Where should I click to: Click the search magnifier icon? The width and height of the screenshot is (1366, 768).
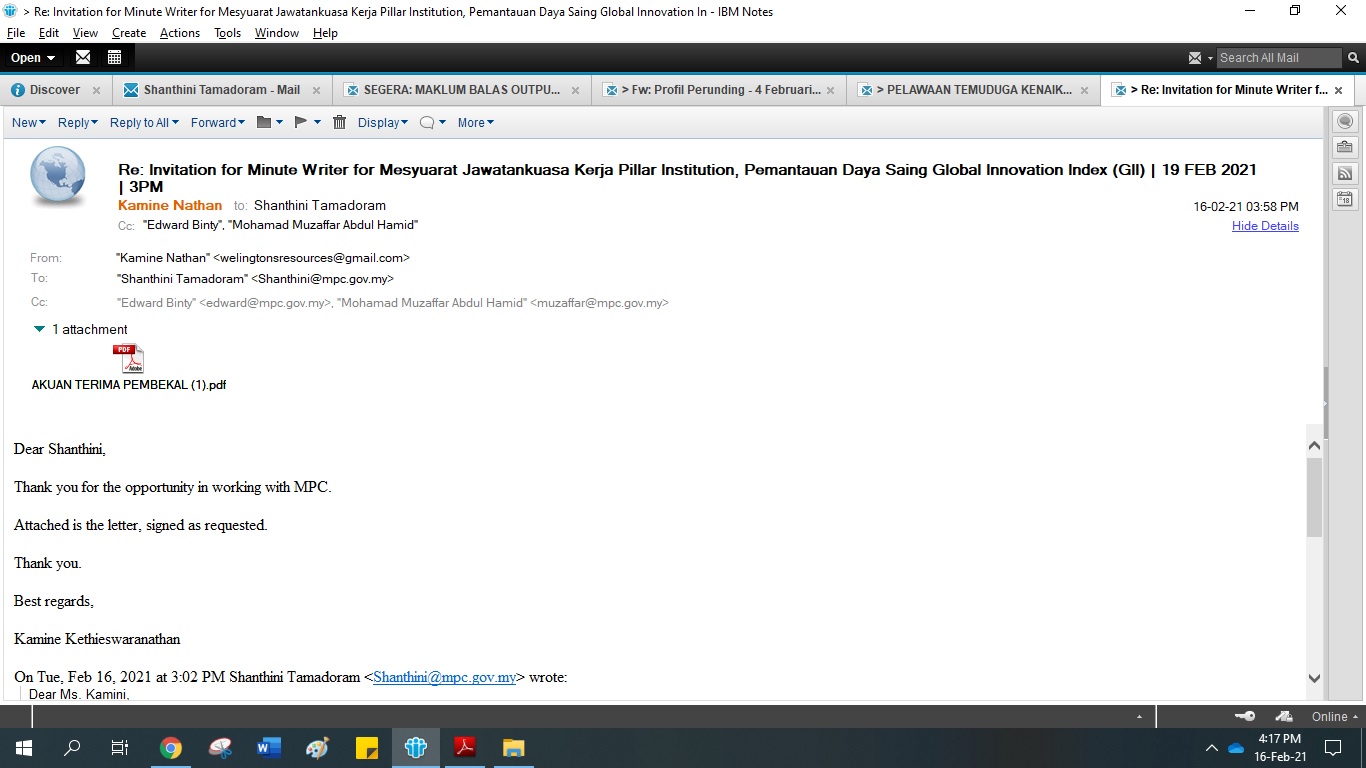(1354, 57)
